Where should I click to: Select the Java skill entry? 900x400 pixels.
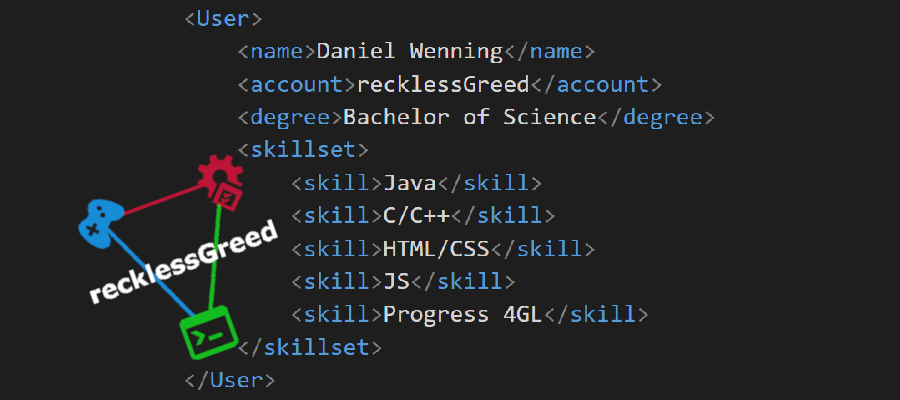411,183
